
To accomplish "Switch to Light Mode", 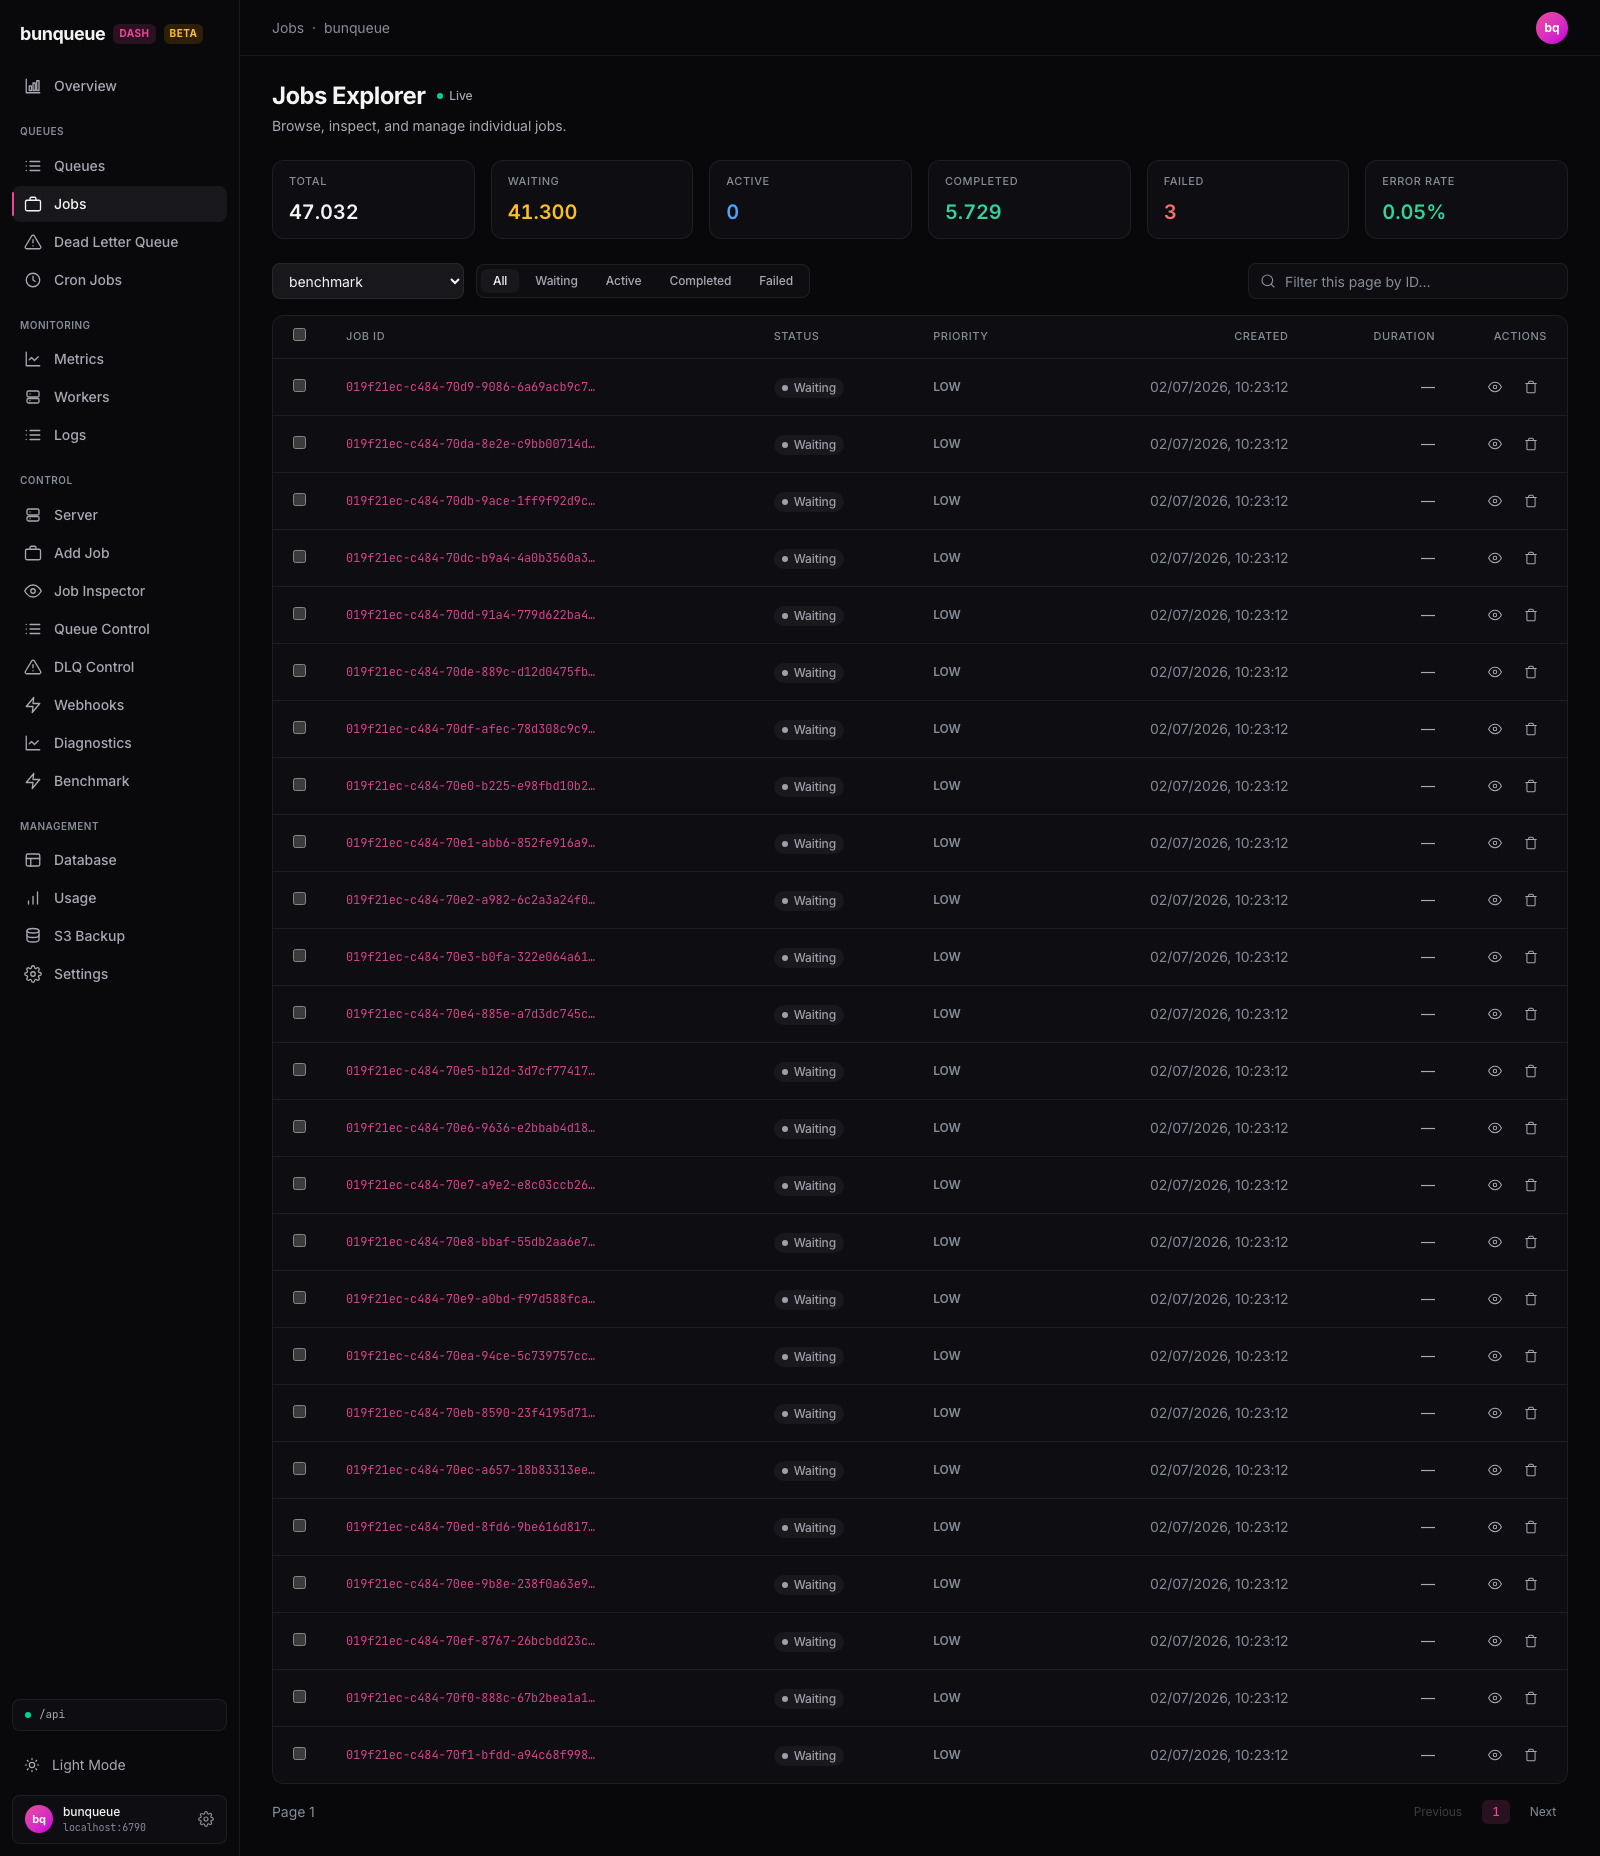I will [119, 1765].
